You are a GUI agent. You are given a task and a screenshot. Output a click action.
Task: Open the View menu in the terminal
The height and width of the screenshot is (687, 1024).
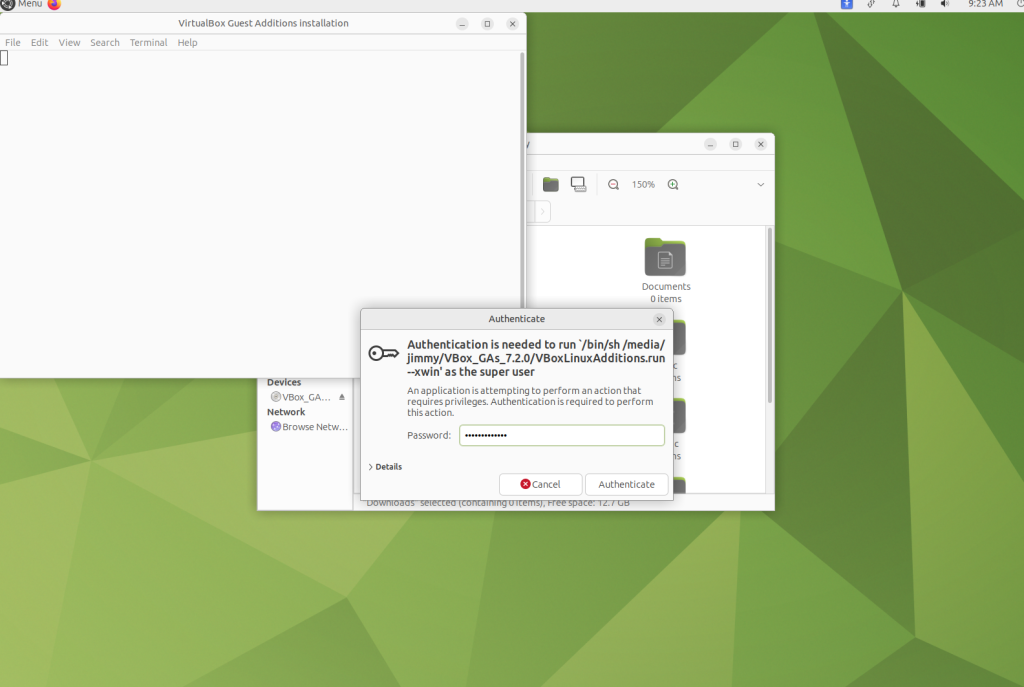click(69, 42)
